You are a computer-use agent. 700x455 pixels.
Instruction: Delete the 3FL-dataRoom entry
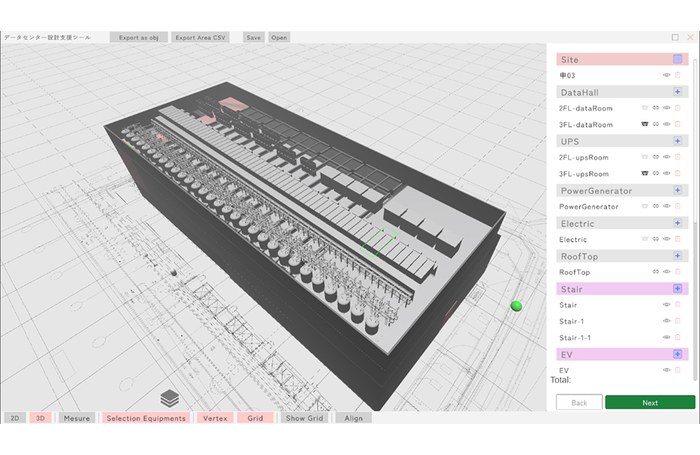(x=678, y=124)
